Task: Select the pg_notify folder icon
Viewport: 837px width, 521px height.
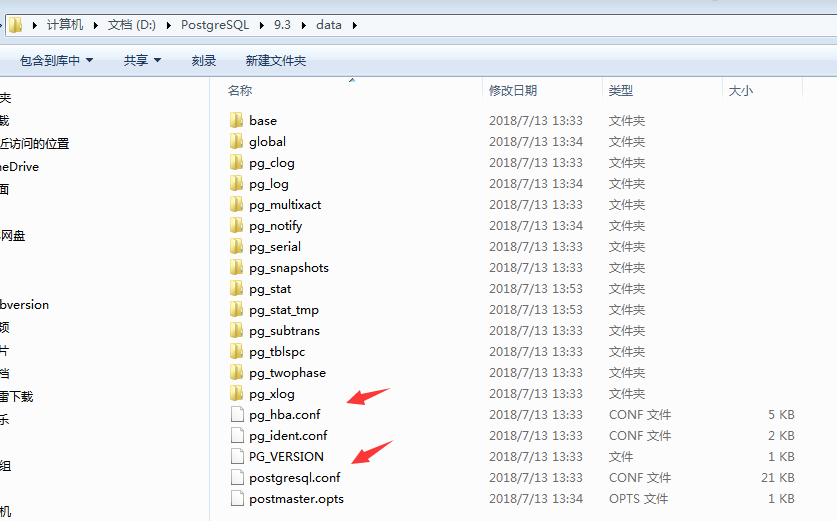Action: pos(236,225)
